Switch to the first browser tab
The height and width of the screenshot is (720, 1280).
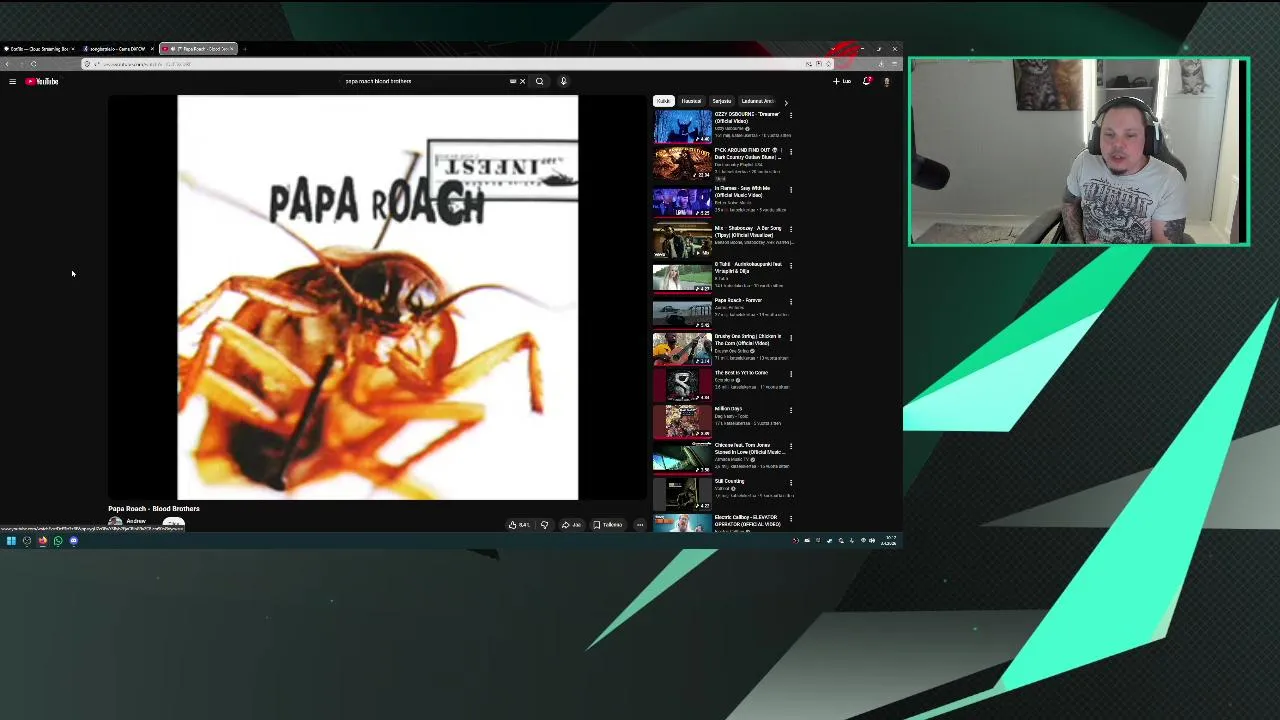[40, 48]
